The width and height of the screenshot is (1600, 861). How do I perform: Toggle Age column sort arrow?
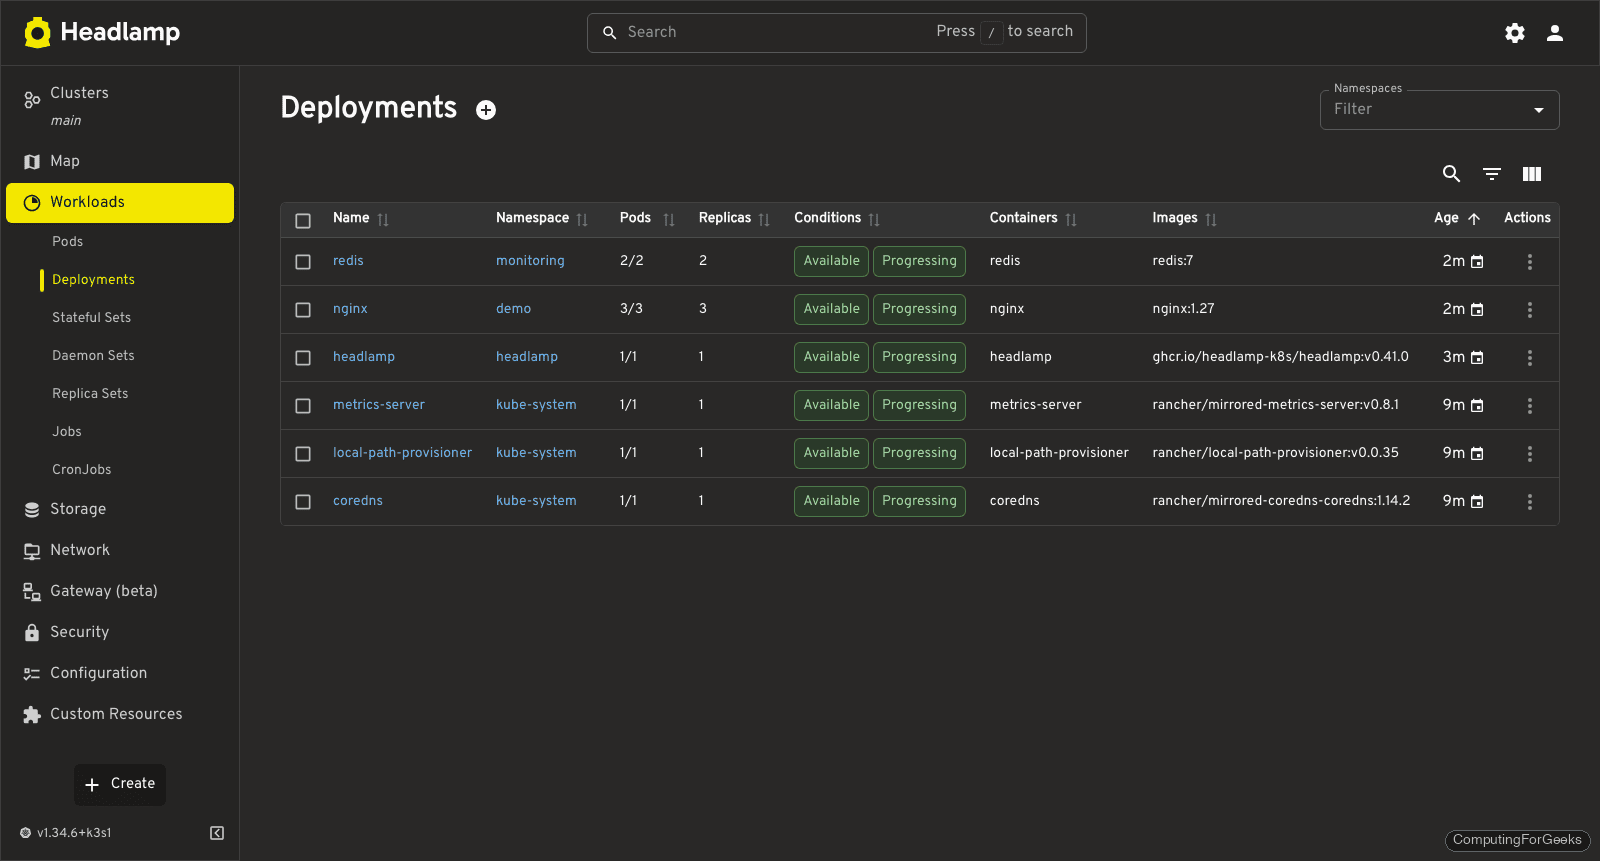pyautogui.click(x=1474, y=219)
